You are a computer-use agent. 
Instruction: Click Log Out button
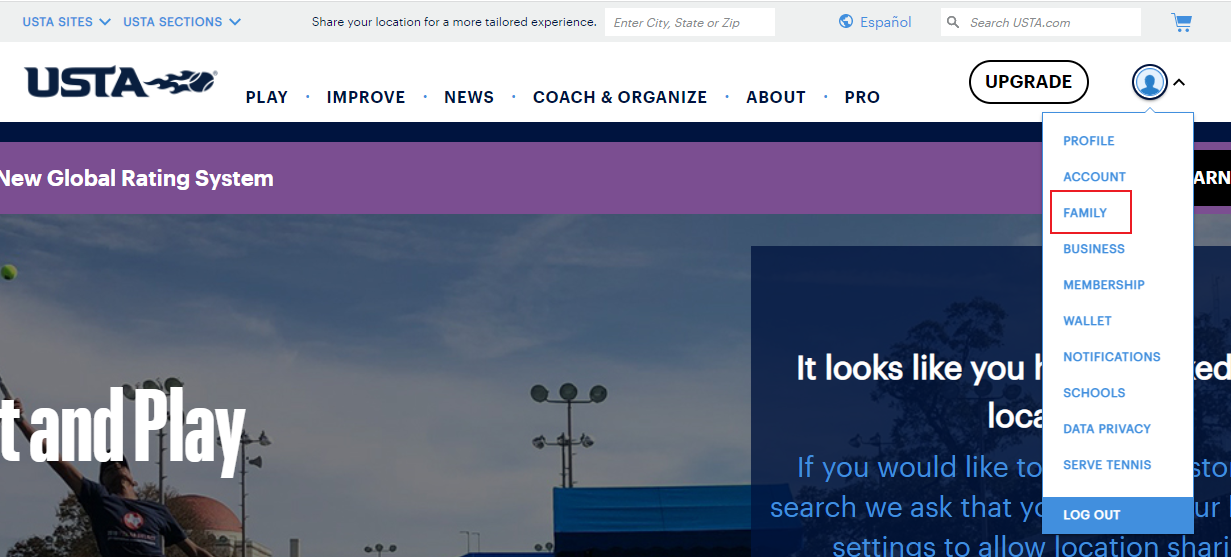[x=1118, y=515]
